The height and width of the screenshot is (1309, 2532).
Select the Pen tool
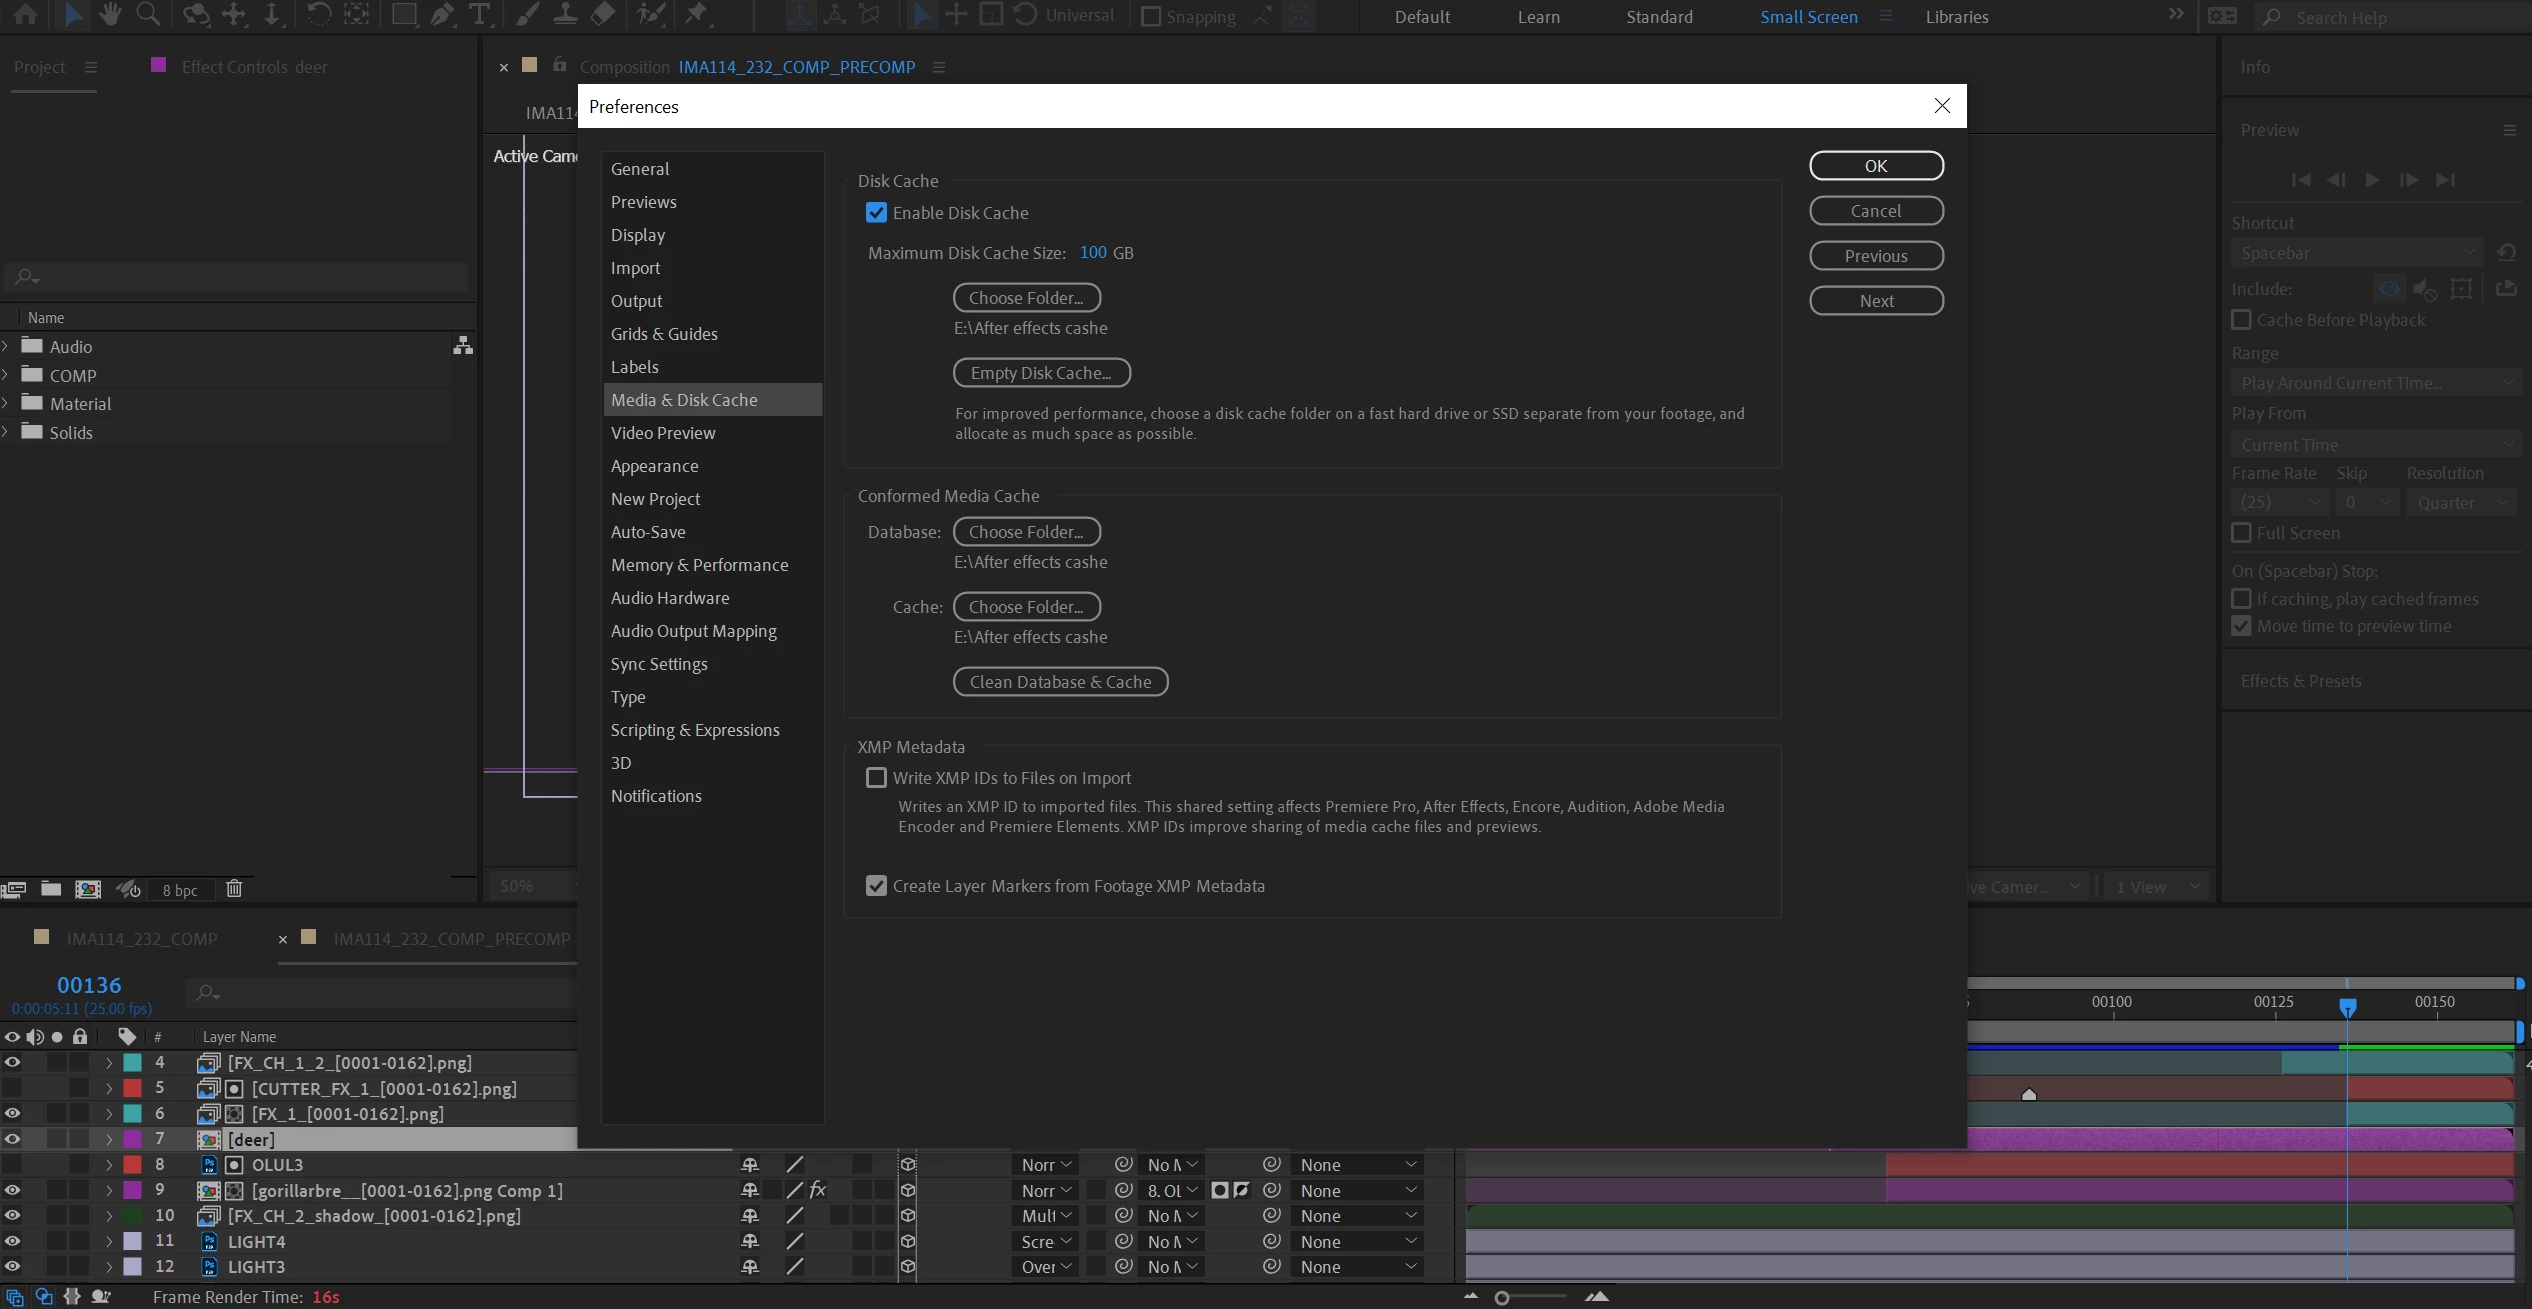tap(441, 14)
